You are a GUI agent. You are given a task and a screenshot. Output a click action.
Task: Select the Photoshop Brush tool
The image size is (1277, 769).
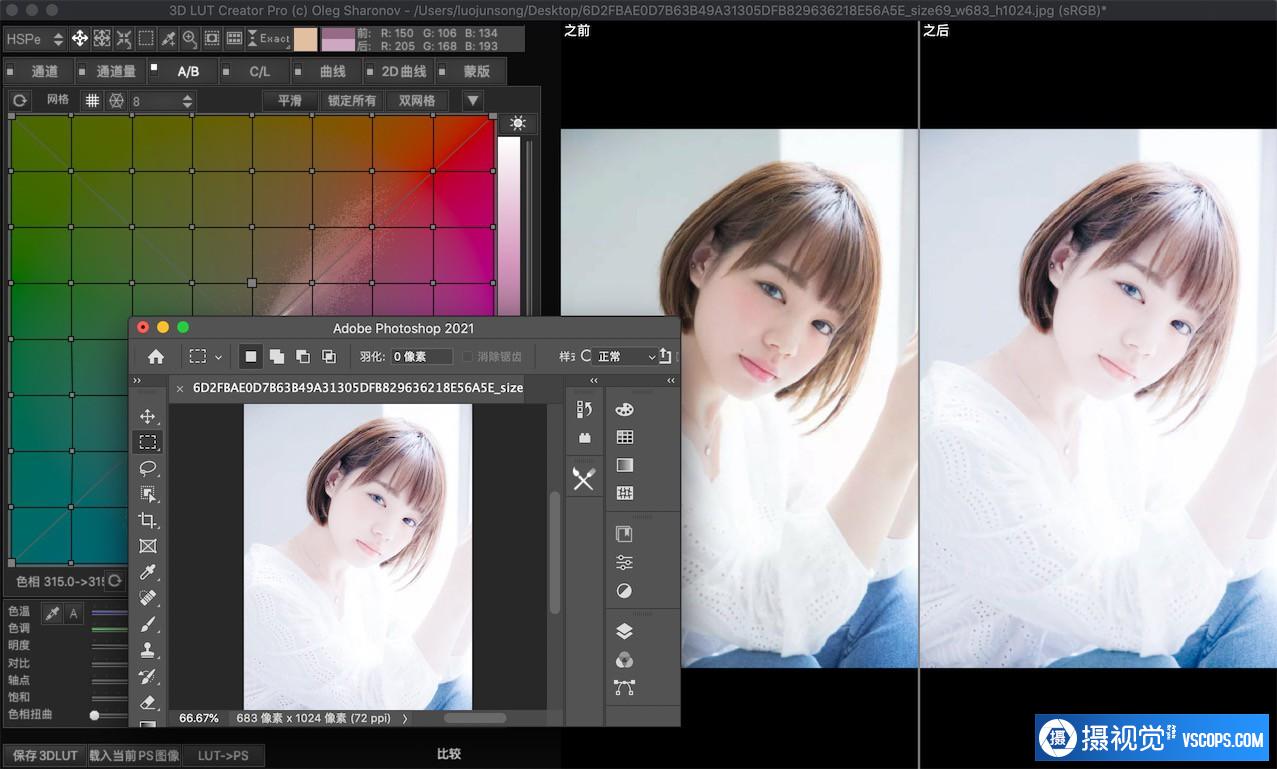tap(148, 624)
